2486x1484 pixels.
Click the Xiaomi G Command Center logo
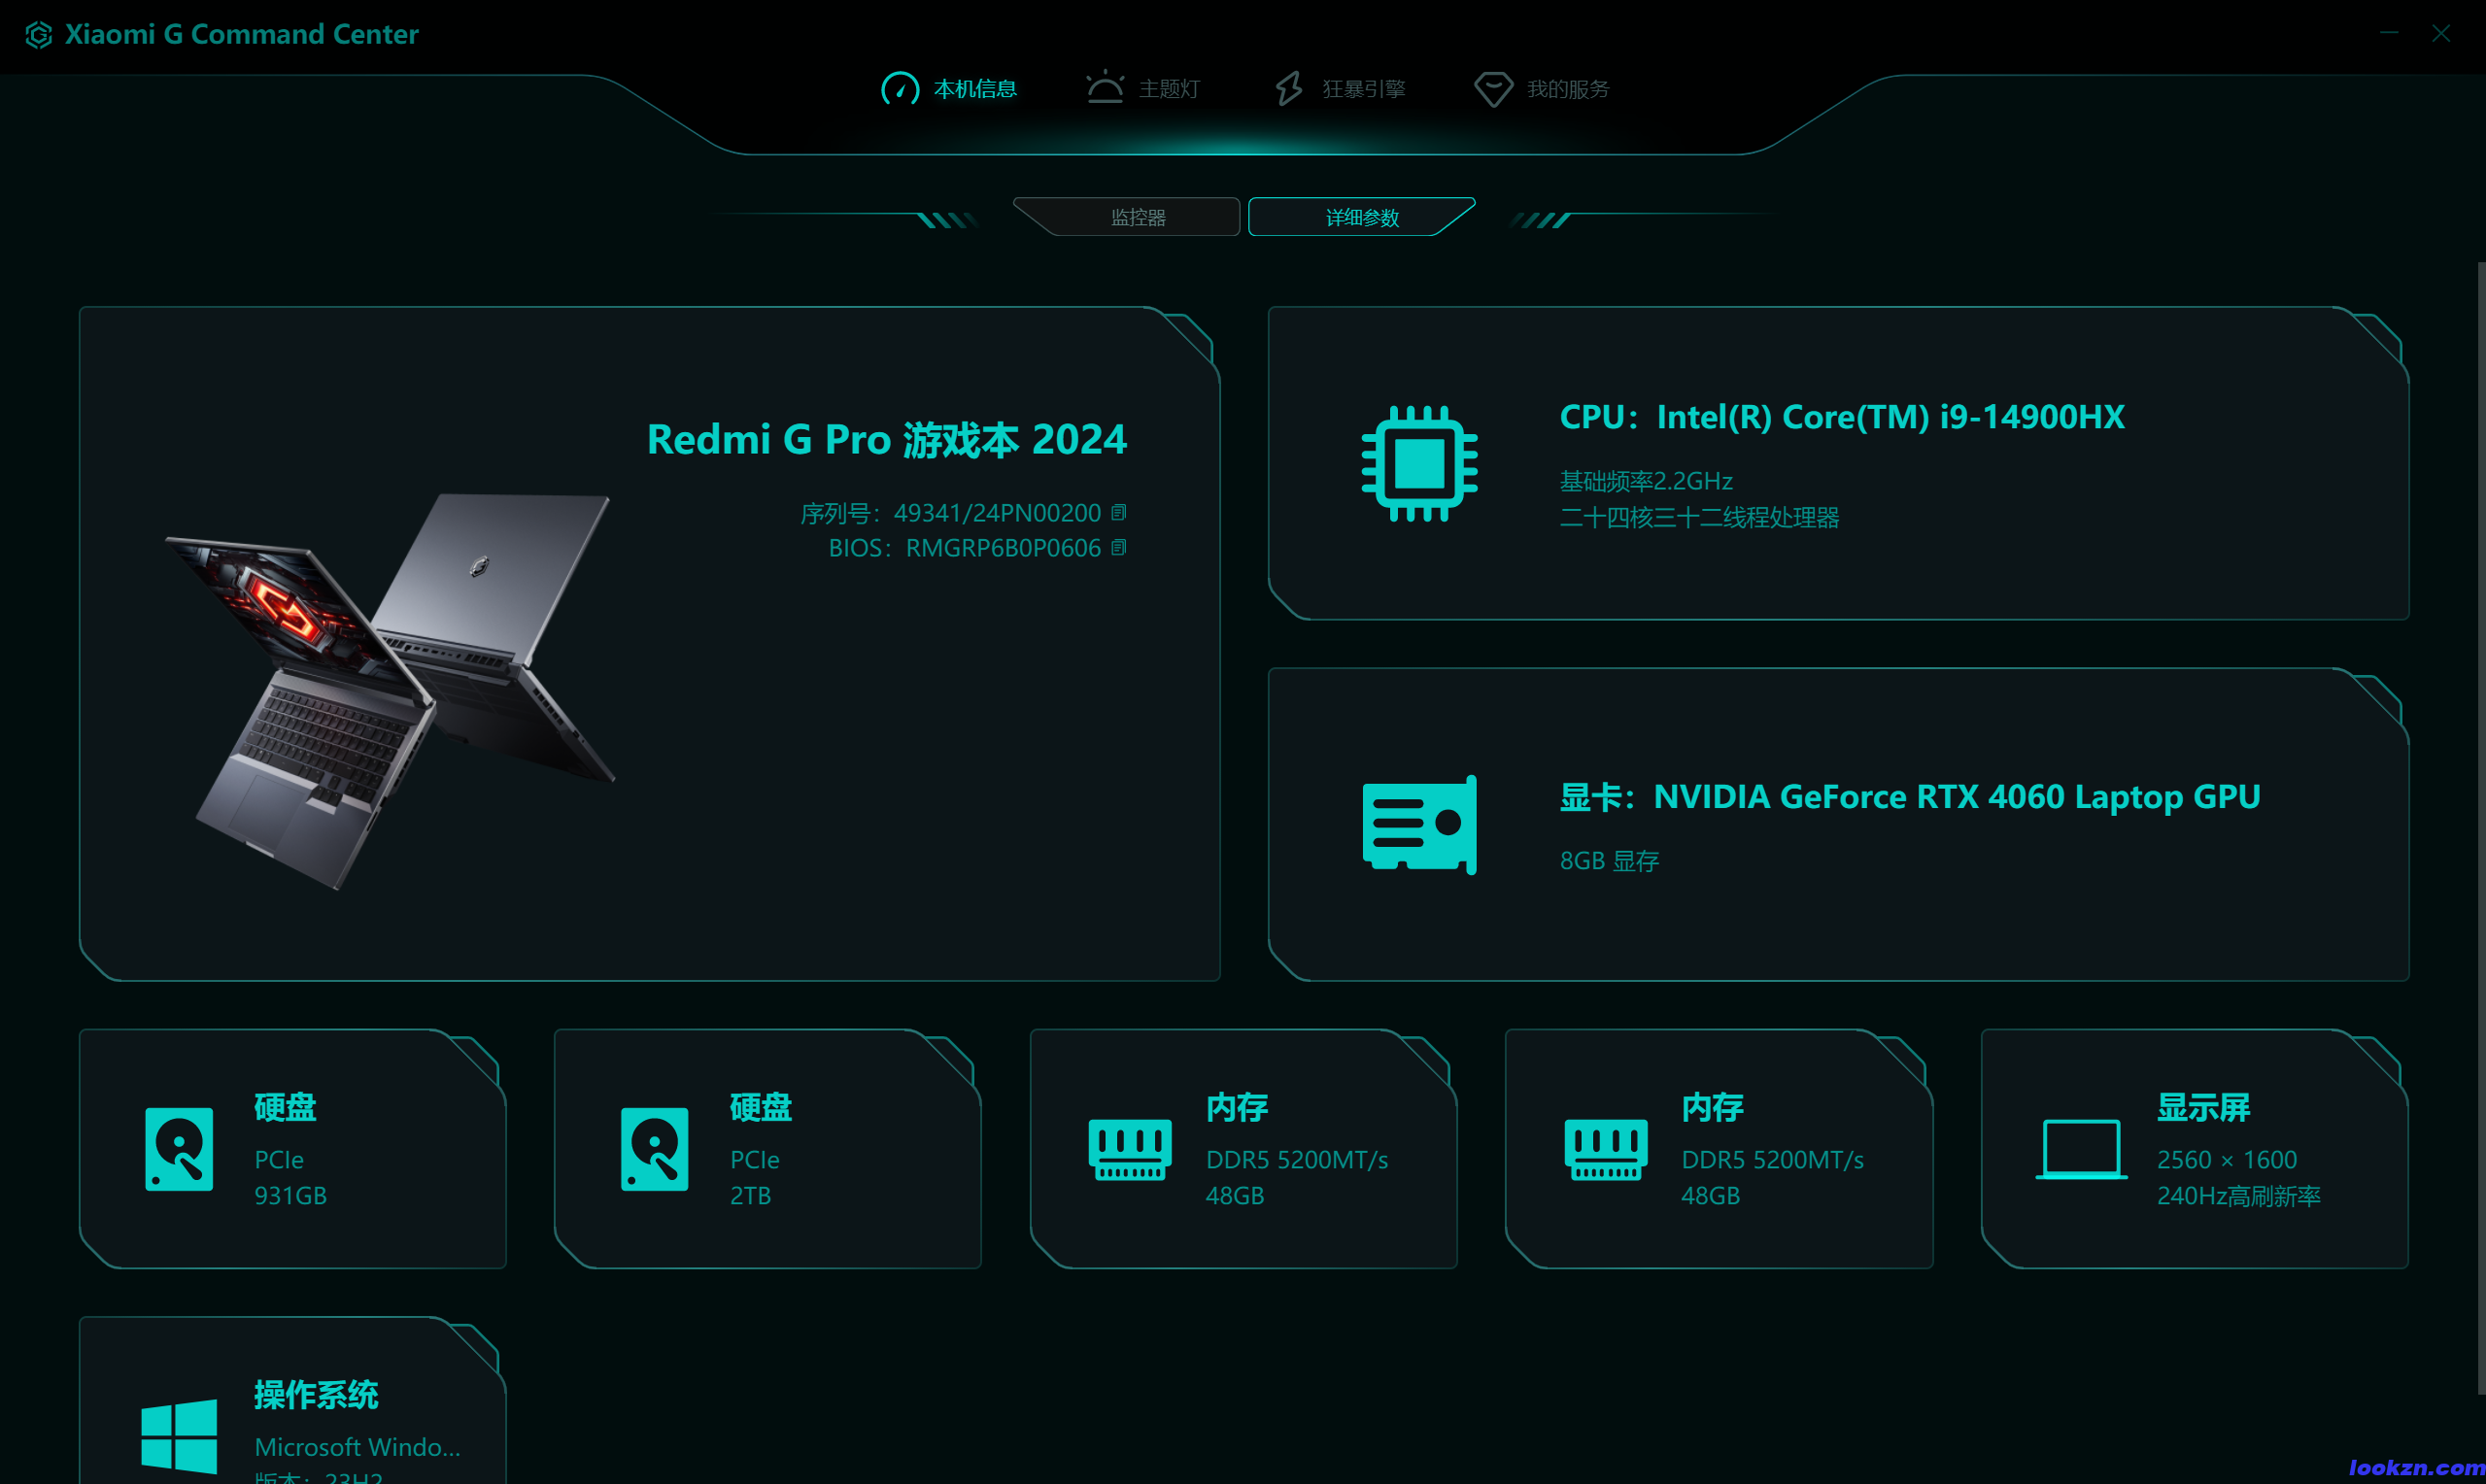point(38,35)
